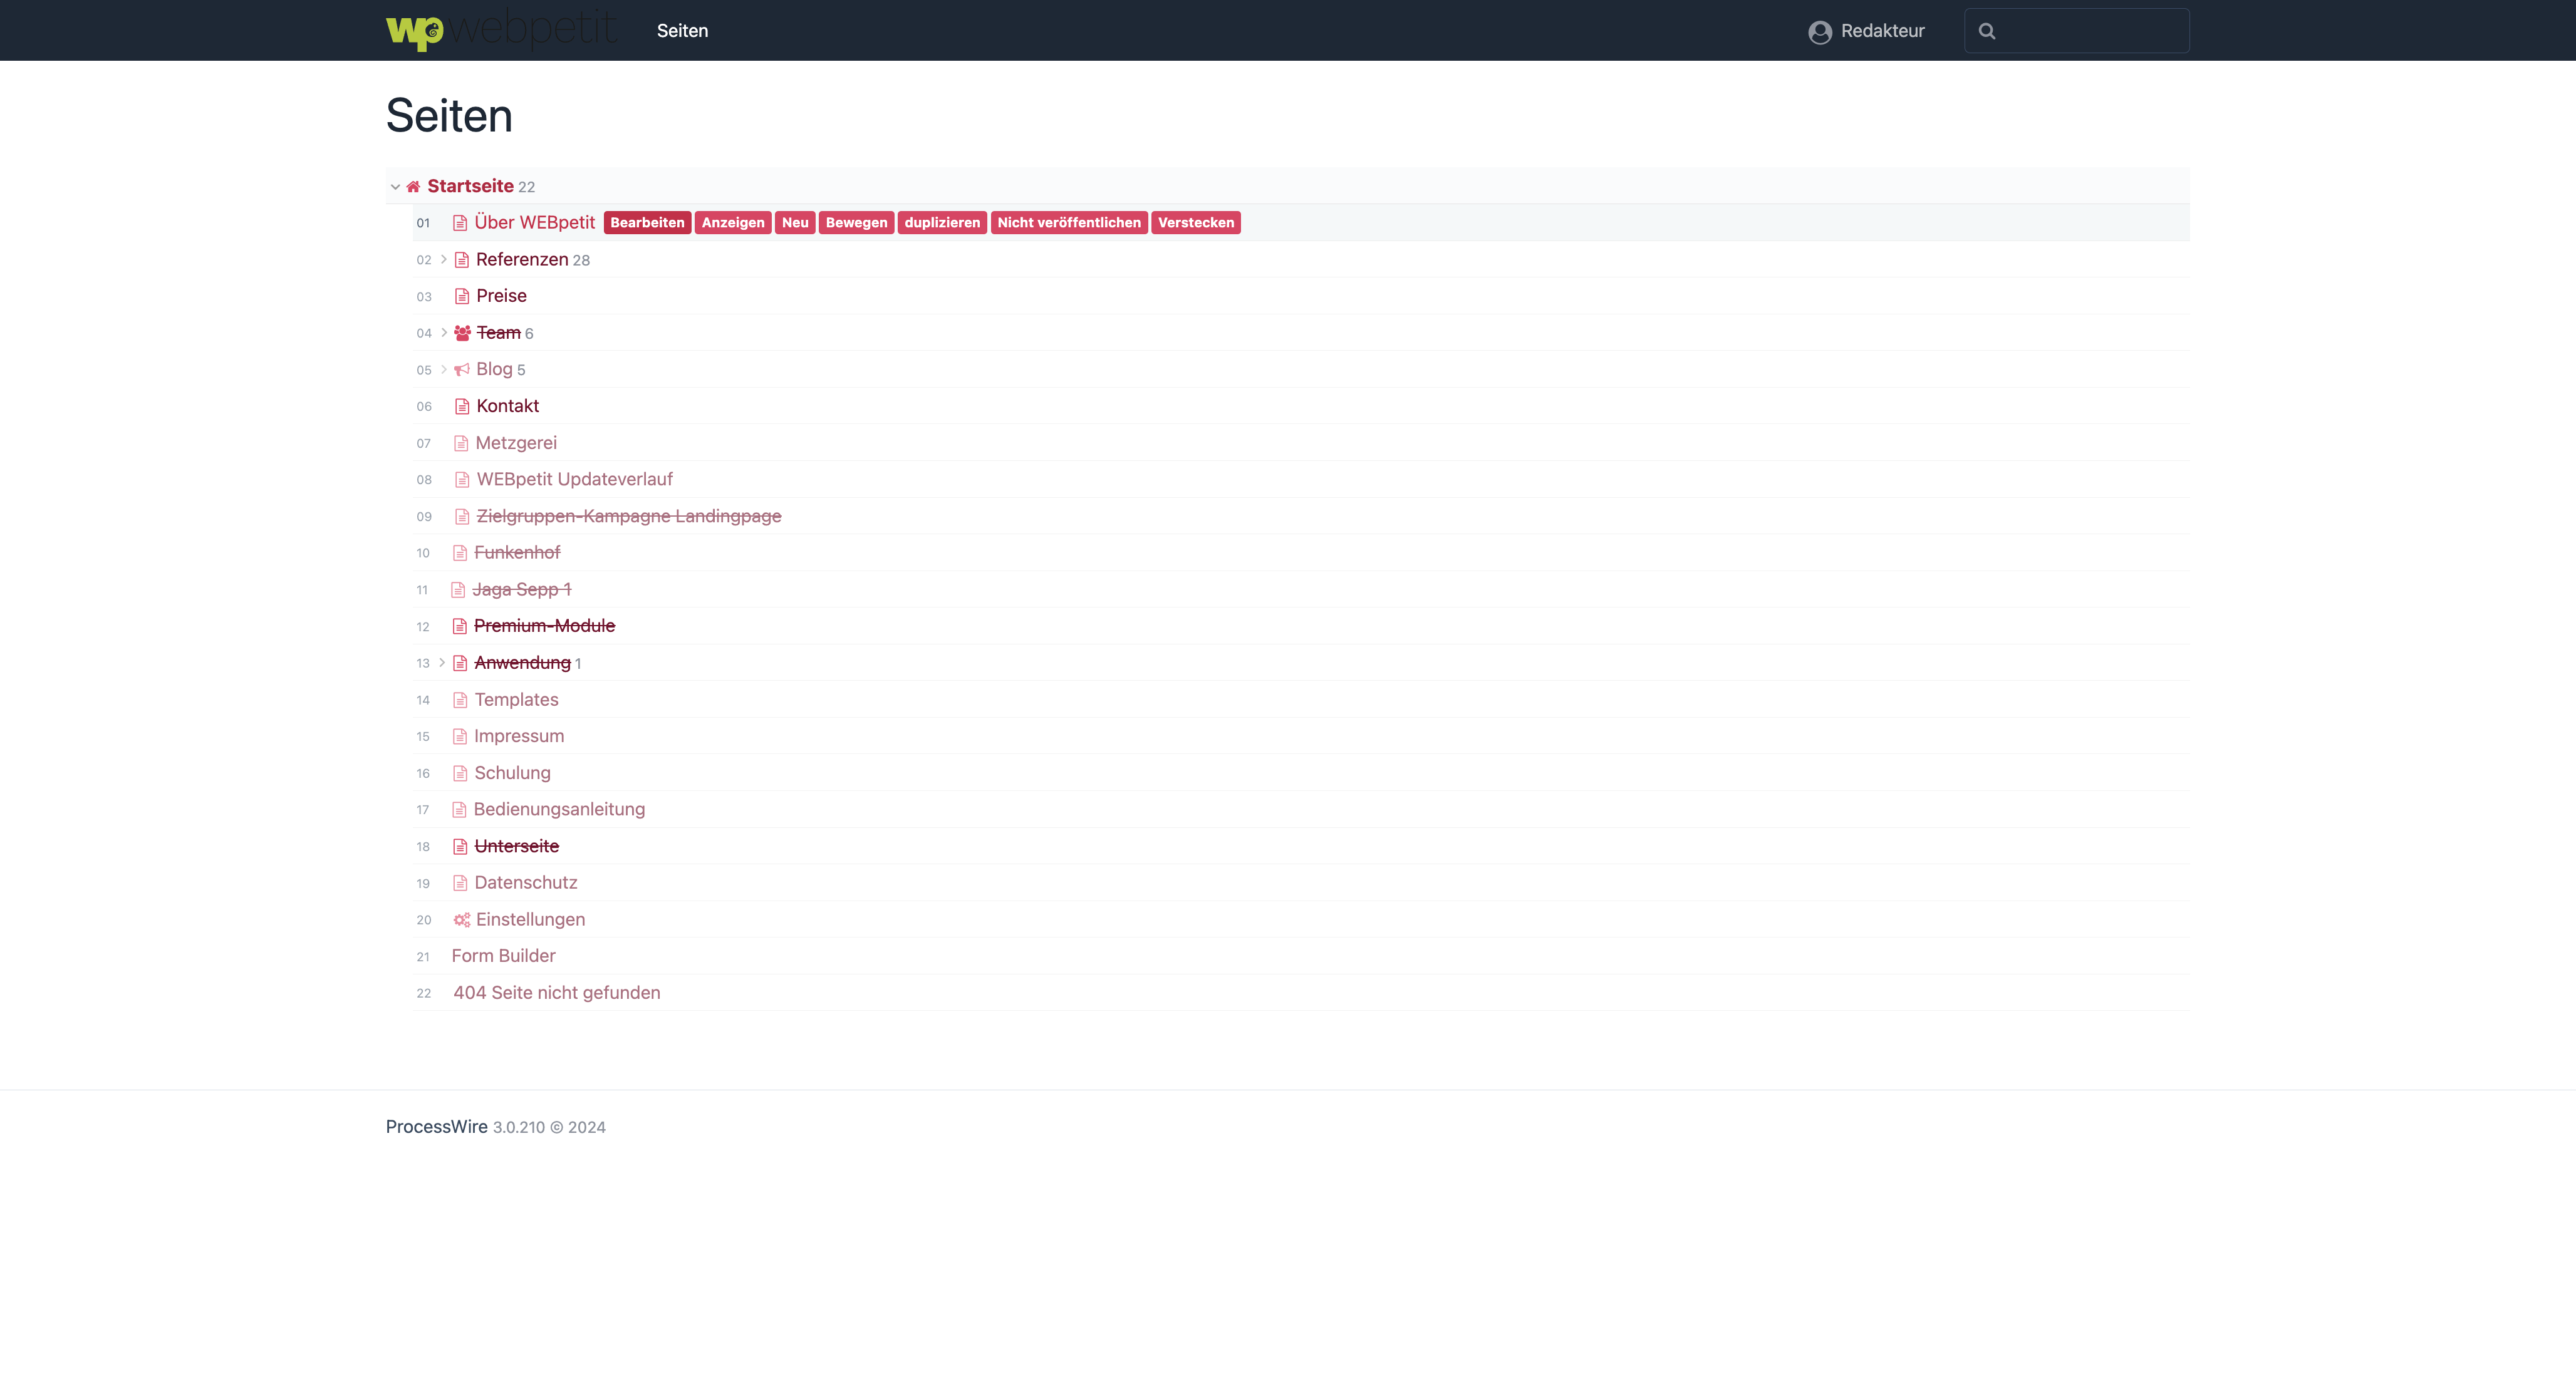
Task: Expand the Anwendung page children
Action: 442,663
